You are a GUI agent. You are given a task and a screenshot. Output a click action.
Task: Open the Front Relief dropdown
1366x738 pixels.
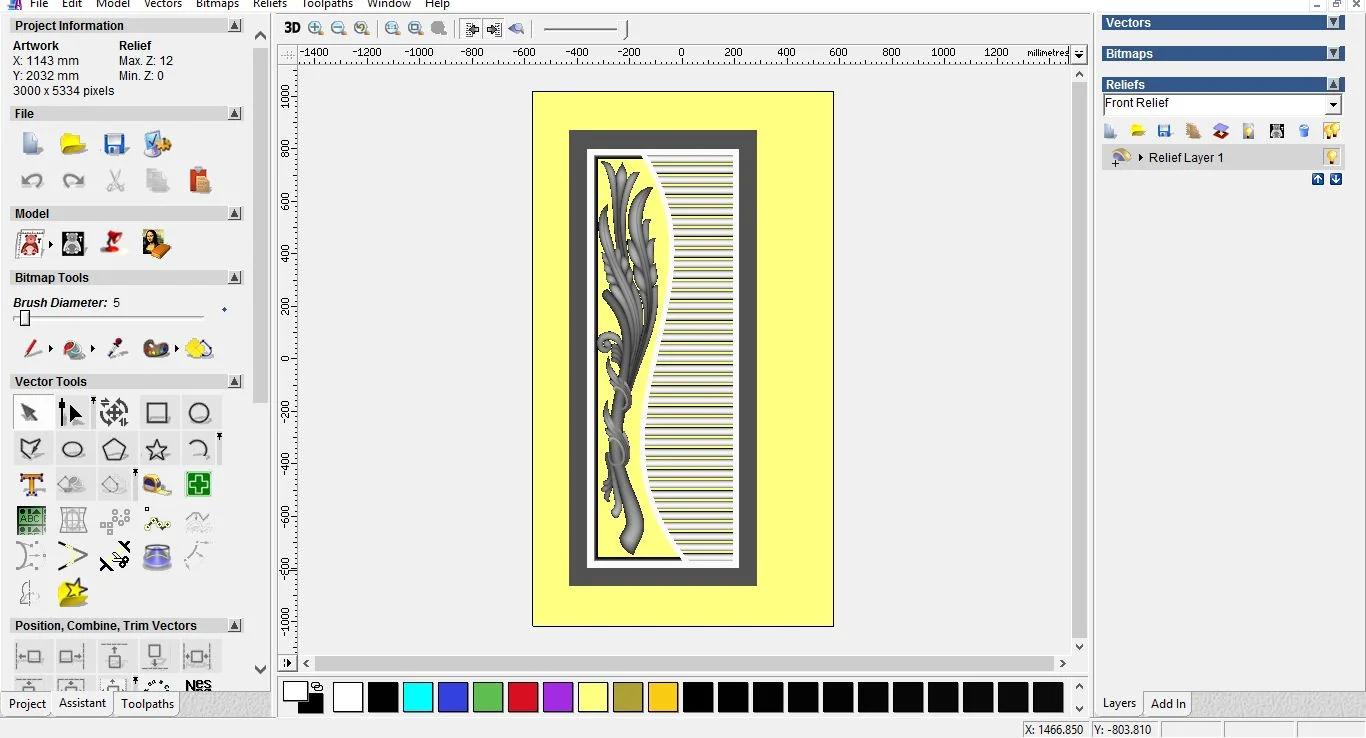click(x=1333, y=105)
